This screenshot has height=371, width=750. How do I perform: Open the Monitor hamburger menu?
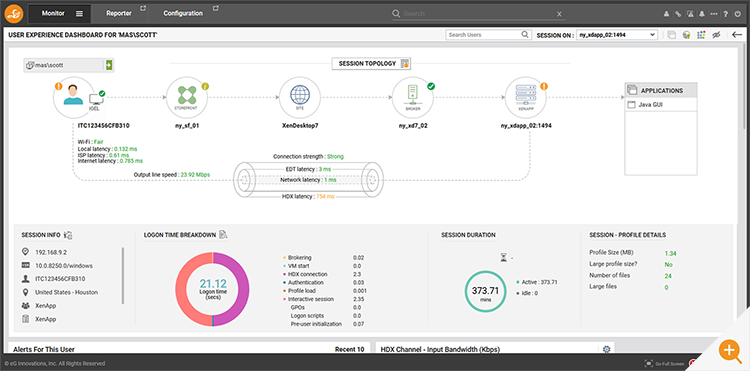click(79, 13)
